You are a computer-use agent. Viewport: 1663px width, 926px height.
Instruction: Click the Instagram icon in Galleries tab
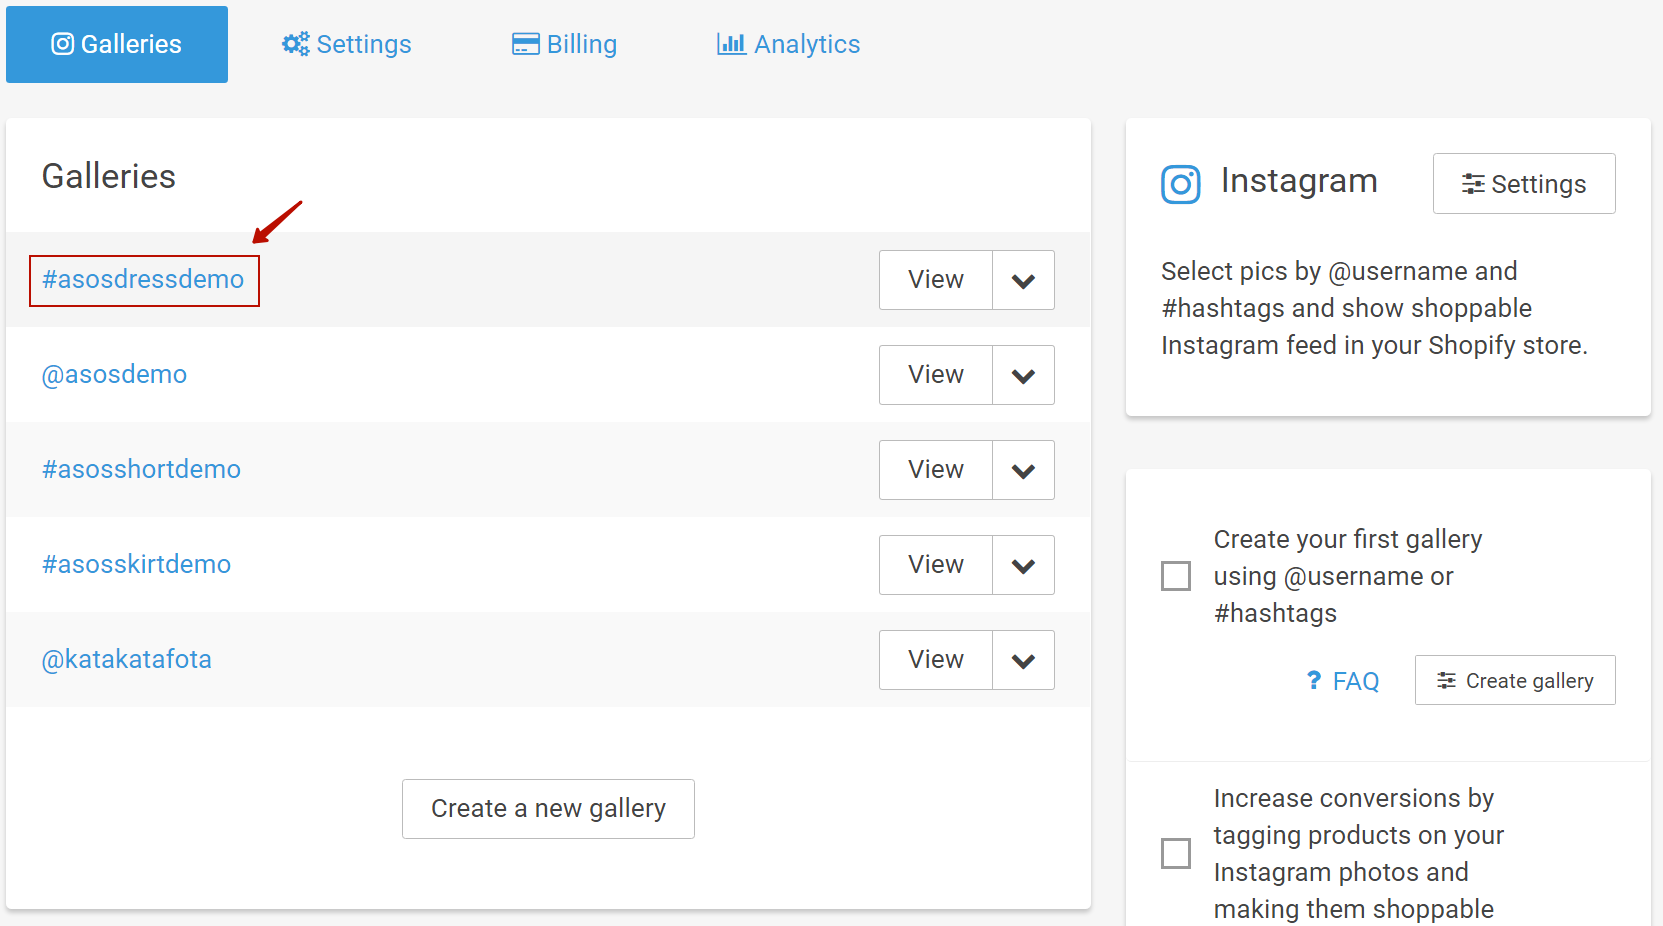coord(63,44)
